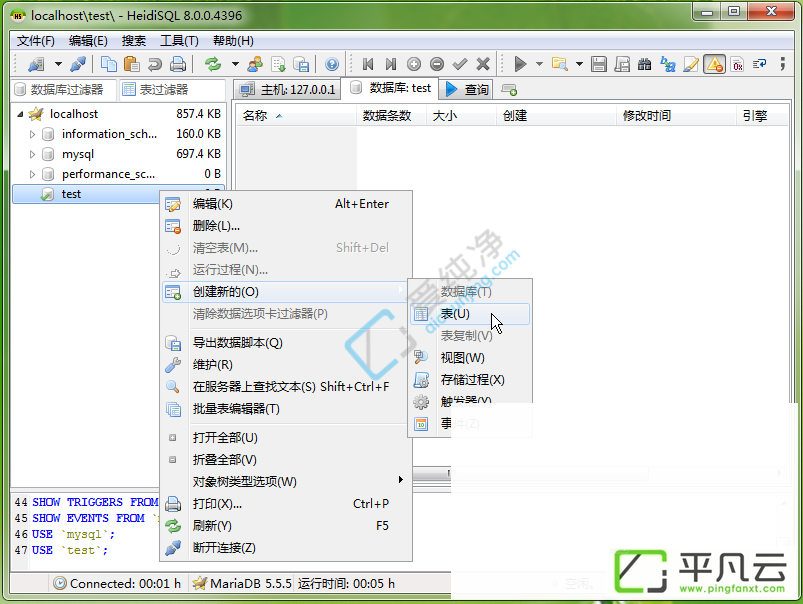This screenshot has height=604, width=803.
Task: Choose 表(U) in the submenu
Action: 470,314
